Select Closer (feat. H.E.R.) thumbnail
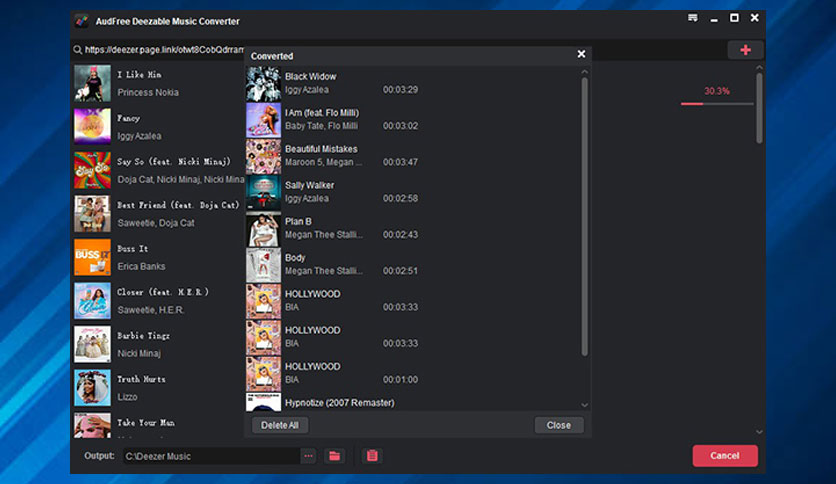 click(92, 301)
